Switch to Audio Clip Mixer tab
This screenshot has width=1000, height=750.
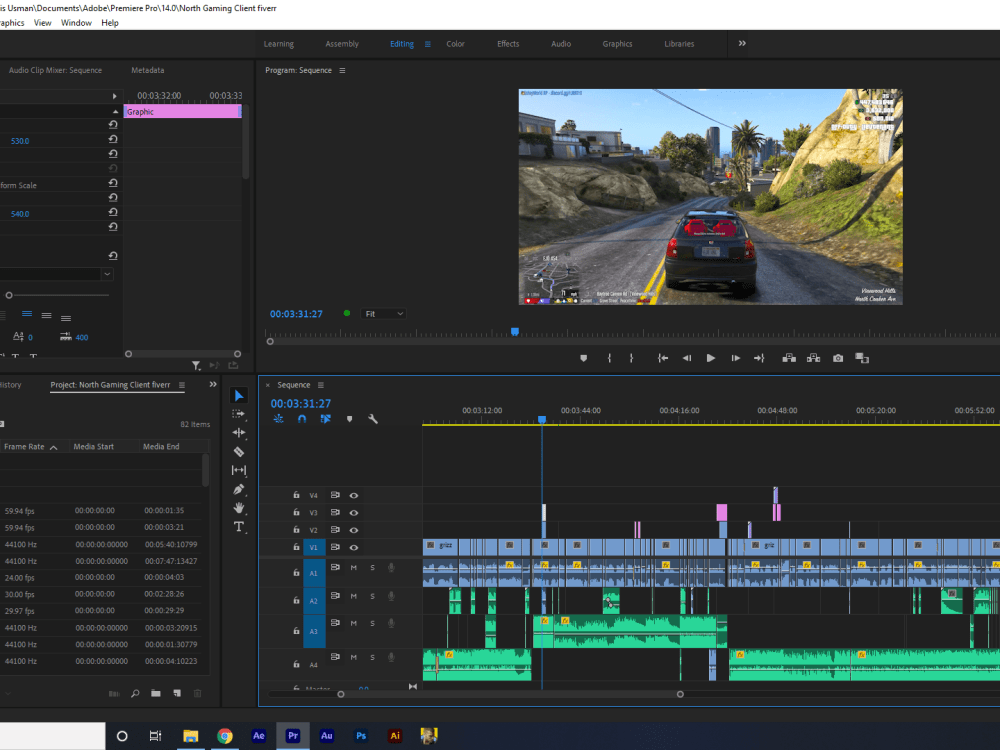click(55, 70)
